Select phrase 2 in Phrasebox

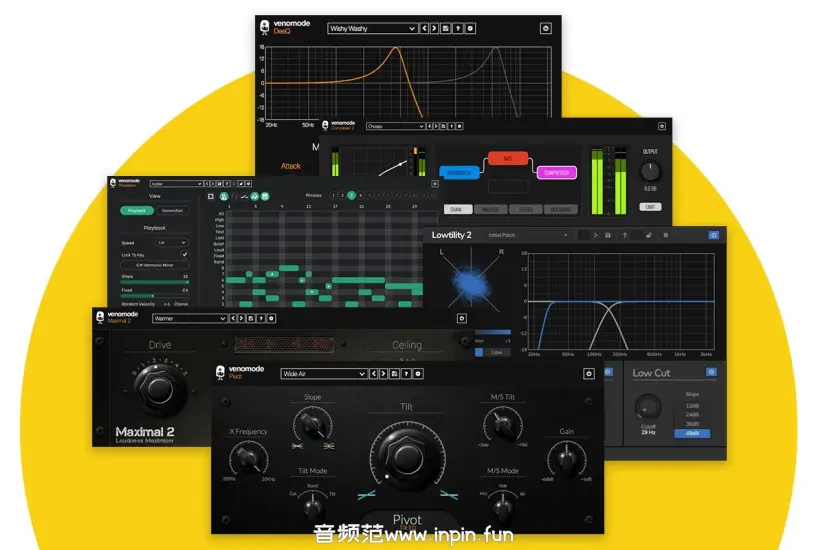[x=342, y=195]
